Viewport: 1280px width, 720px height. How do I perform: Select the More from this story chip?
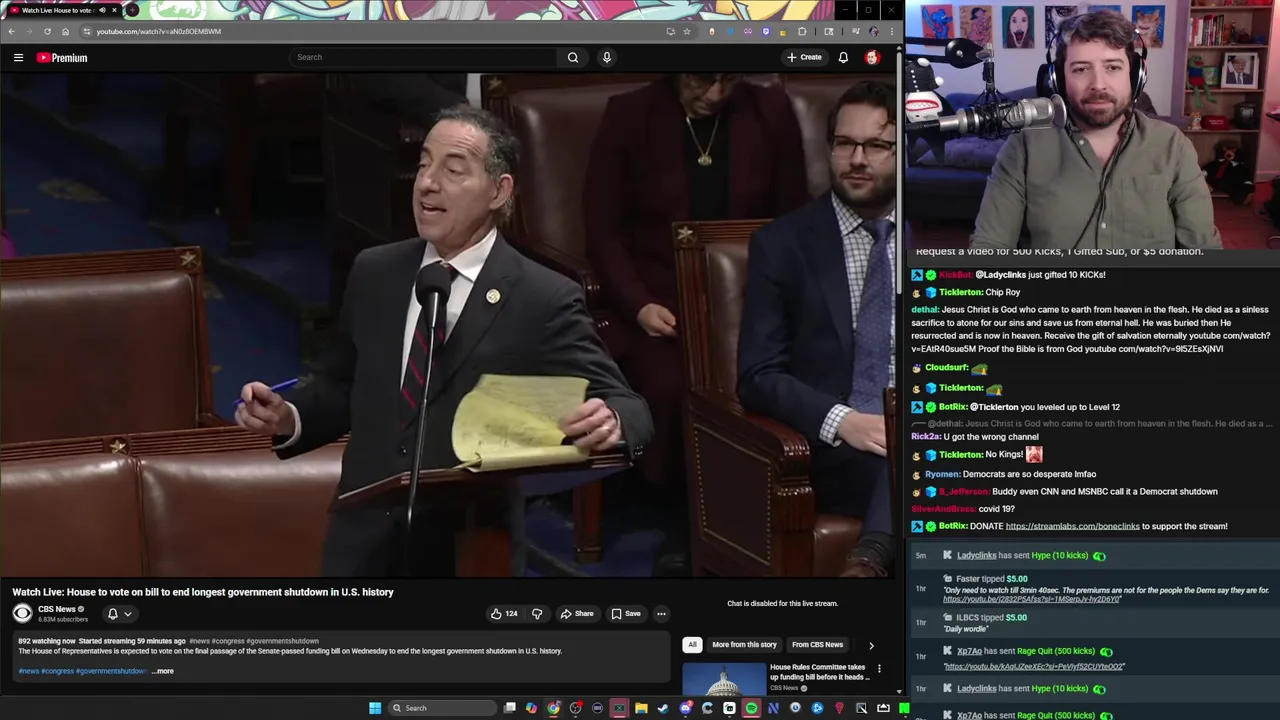(744, 645)
